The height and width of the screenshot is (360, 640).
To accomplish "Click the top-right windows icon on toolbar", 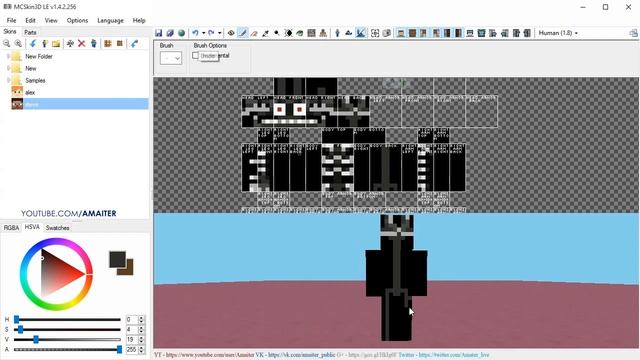I will (633, 33).
